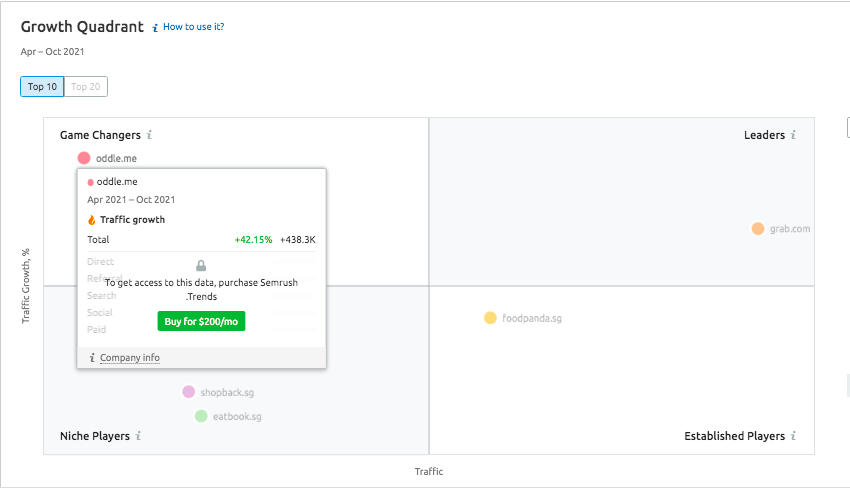Click the 'Traffic Growth, %' axis label
850x490 pixels.
tap(25, 286)
